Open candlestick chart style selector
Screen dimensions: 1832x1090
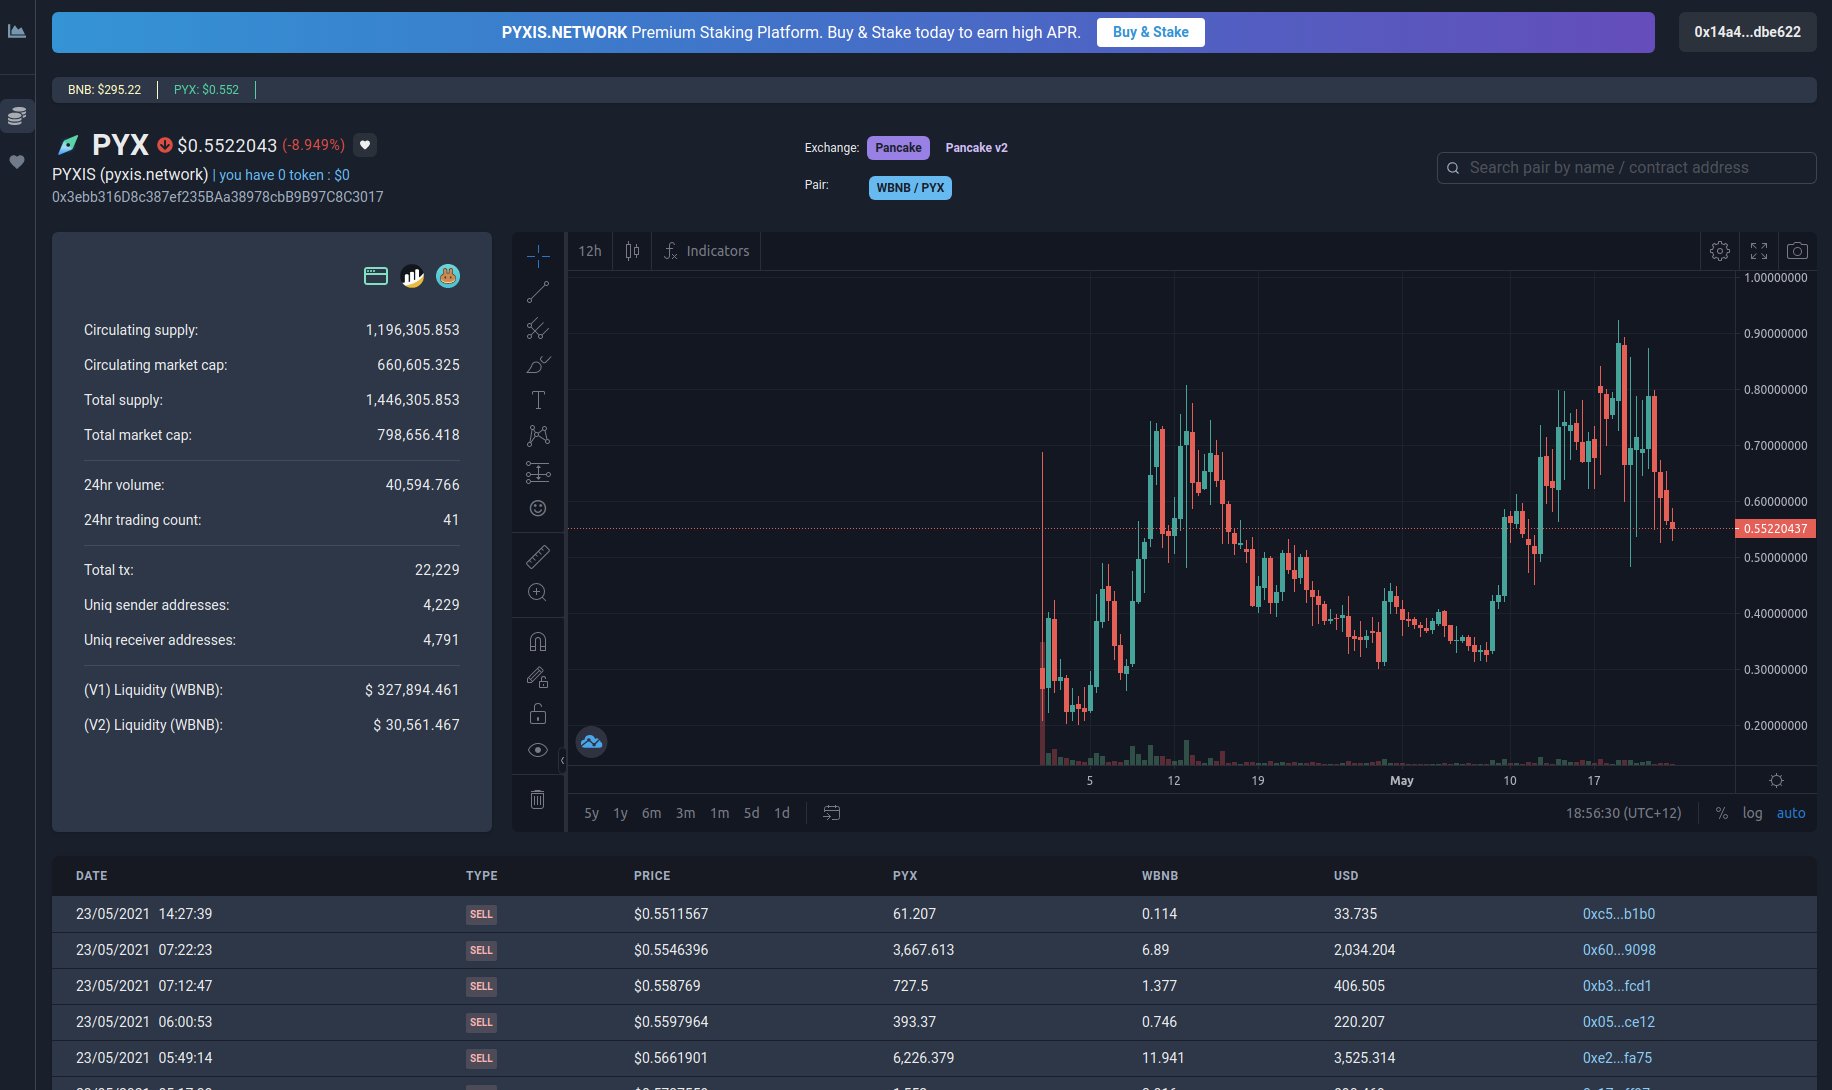pyautogui.click(x=632, y=251)
